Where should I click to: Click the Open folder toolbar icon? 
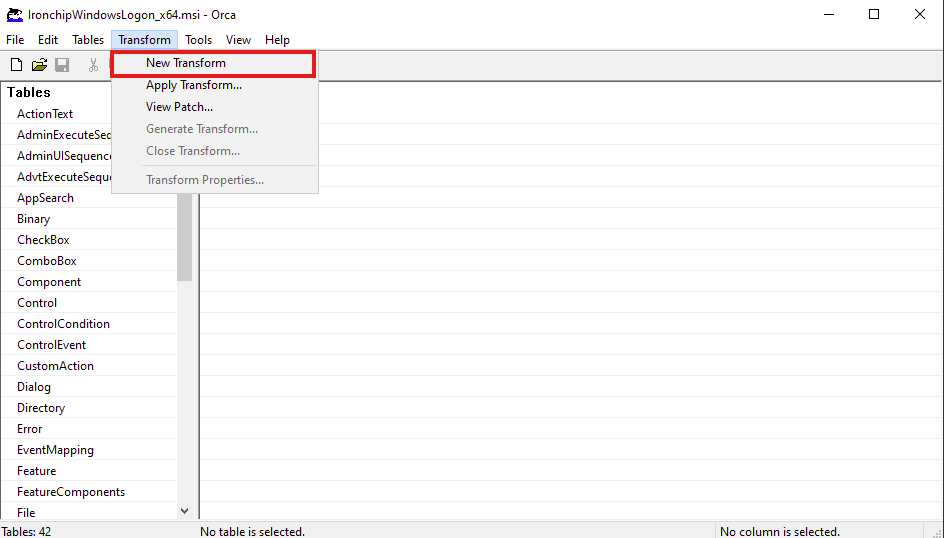(x=39, y=65)
